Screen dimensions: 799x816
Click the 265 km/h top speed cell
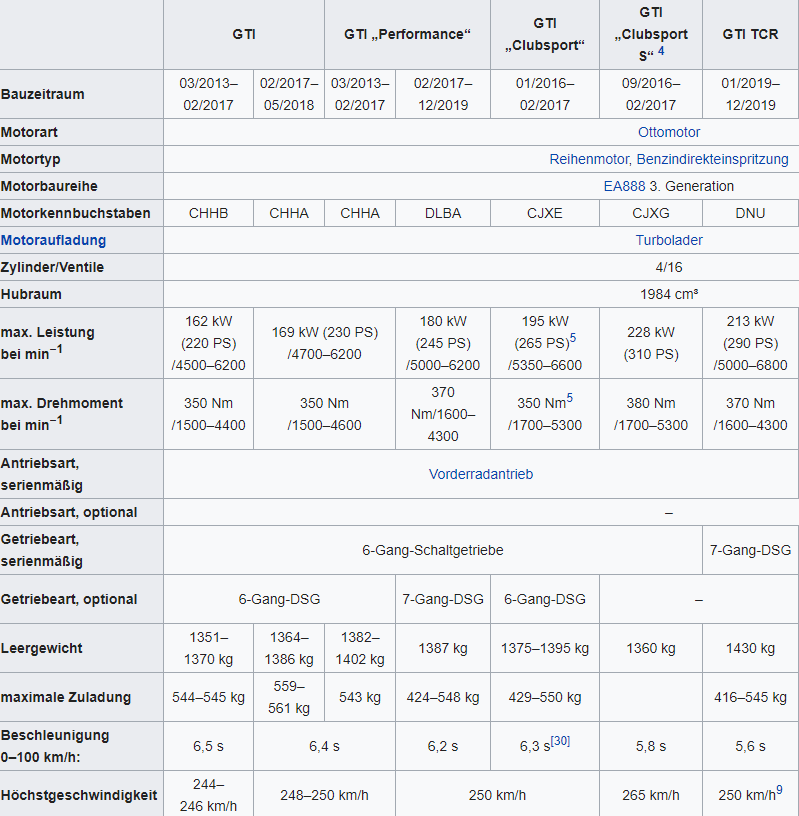651,794
